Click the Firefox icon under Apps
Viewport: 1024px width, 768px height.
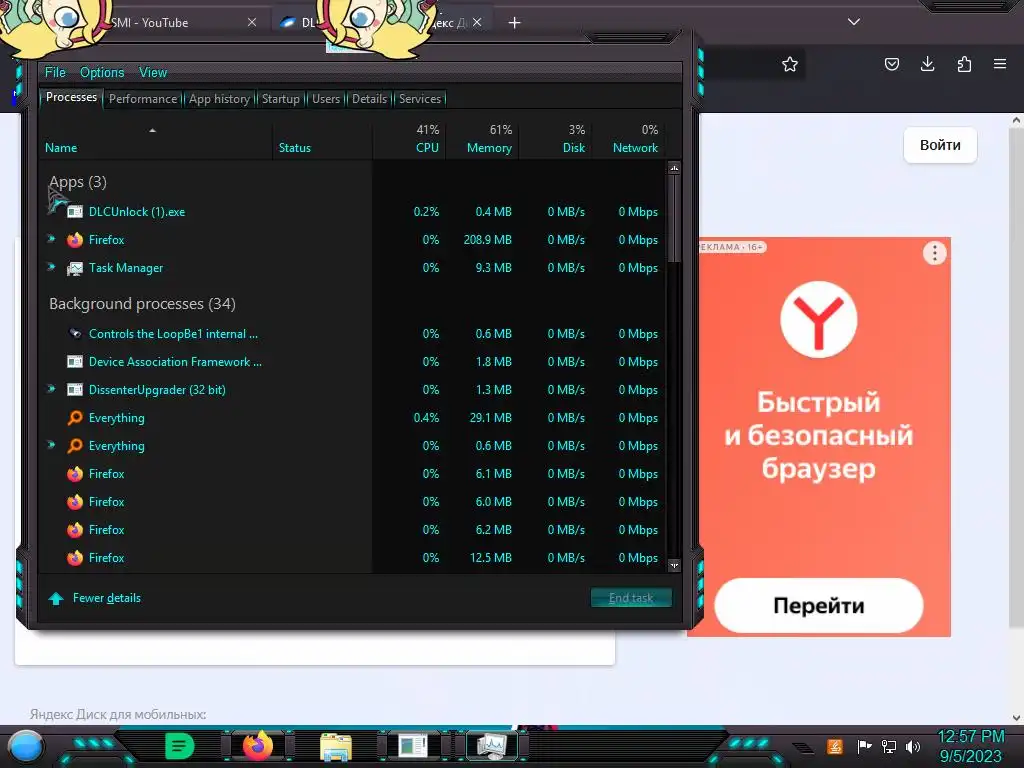tap(75, 240)
